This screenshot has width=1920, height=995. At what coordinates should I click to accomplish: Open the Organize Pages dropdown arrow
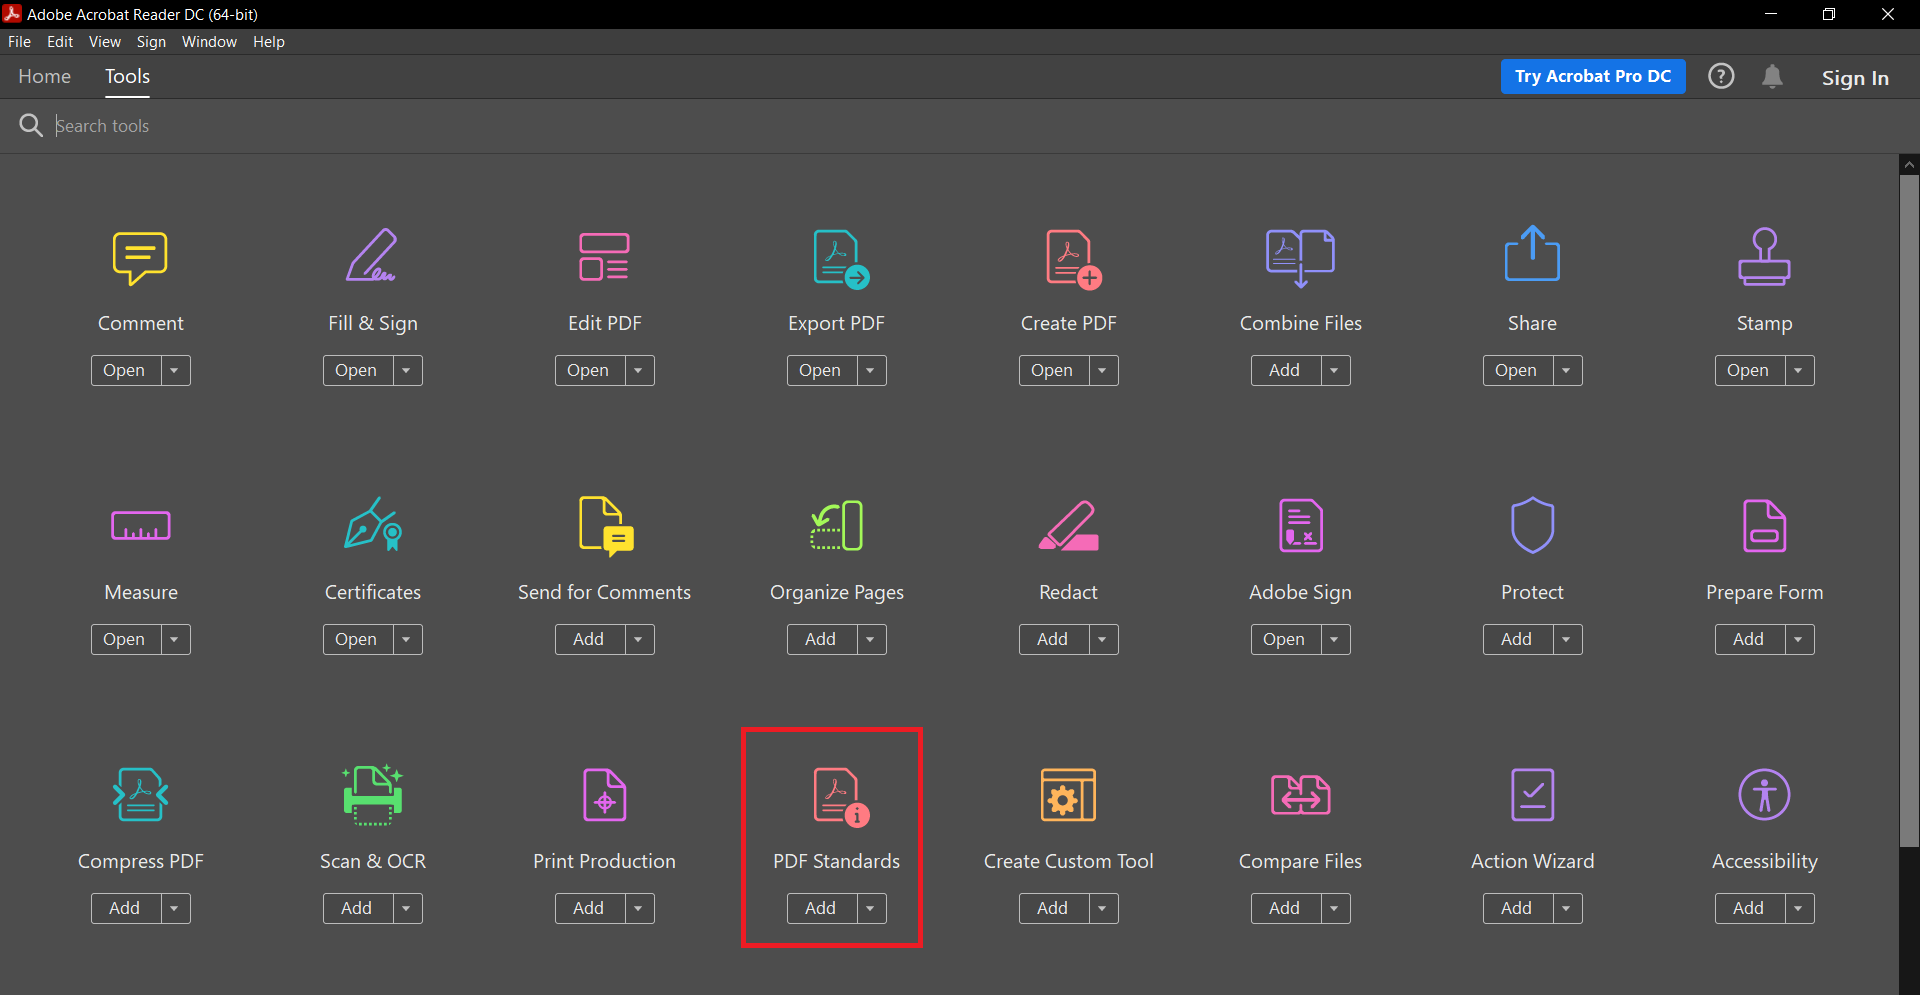[x=871, y=639]
